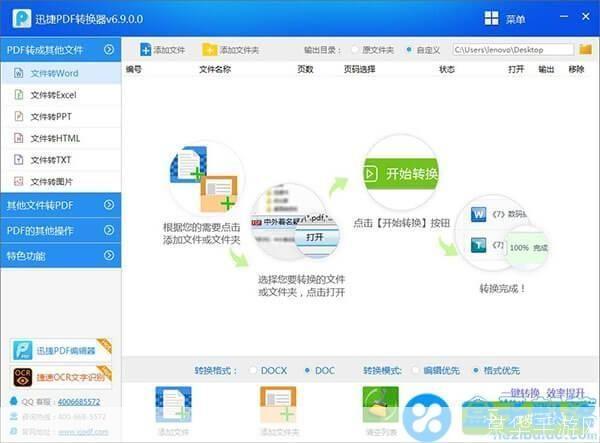The image size is (600, 443).
Task: Click the output path field C:\Users\lenovo\Desktop
Action: [x=513, y=50]
